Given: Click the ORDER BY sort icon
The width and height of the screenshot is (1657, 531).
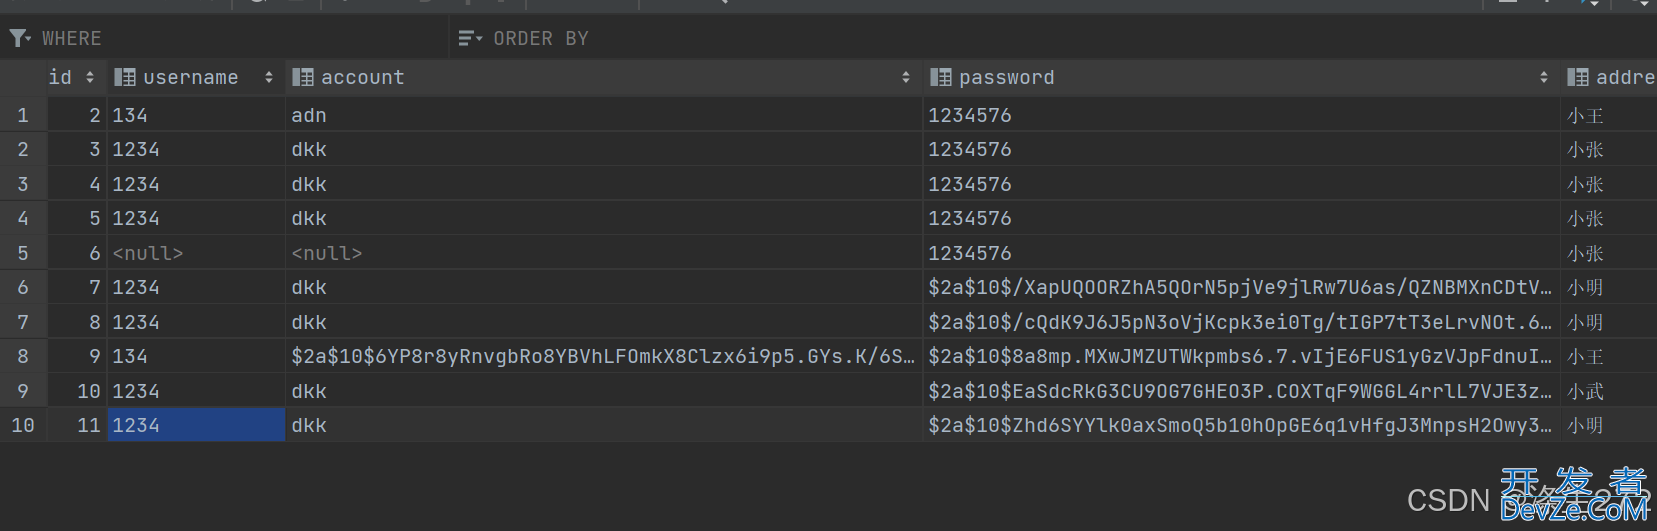Looking at the screenshot, I should click(x=469, y=39).
